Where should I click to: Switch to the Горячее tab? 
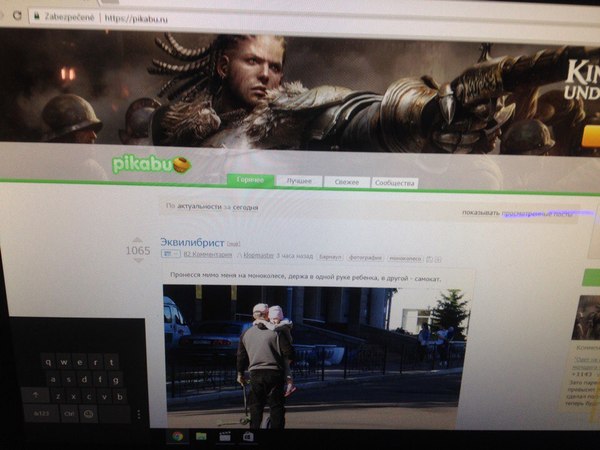(249, 181)
